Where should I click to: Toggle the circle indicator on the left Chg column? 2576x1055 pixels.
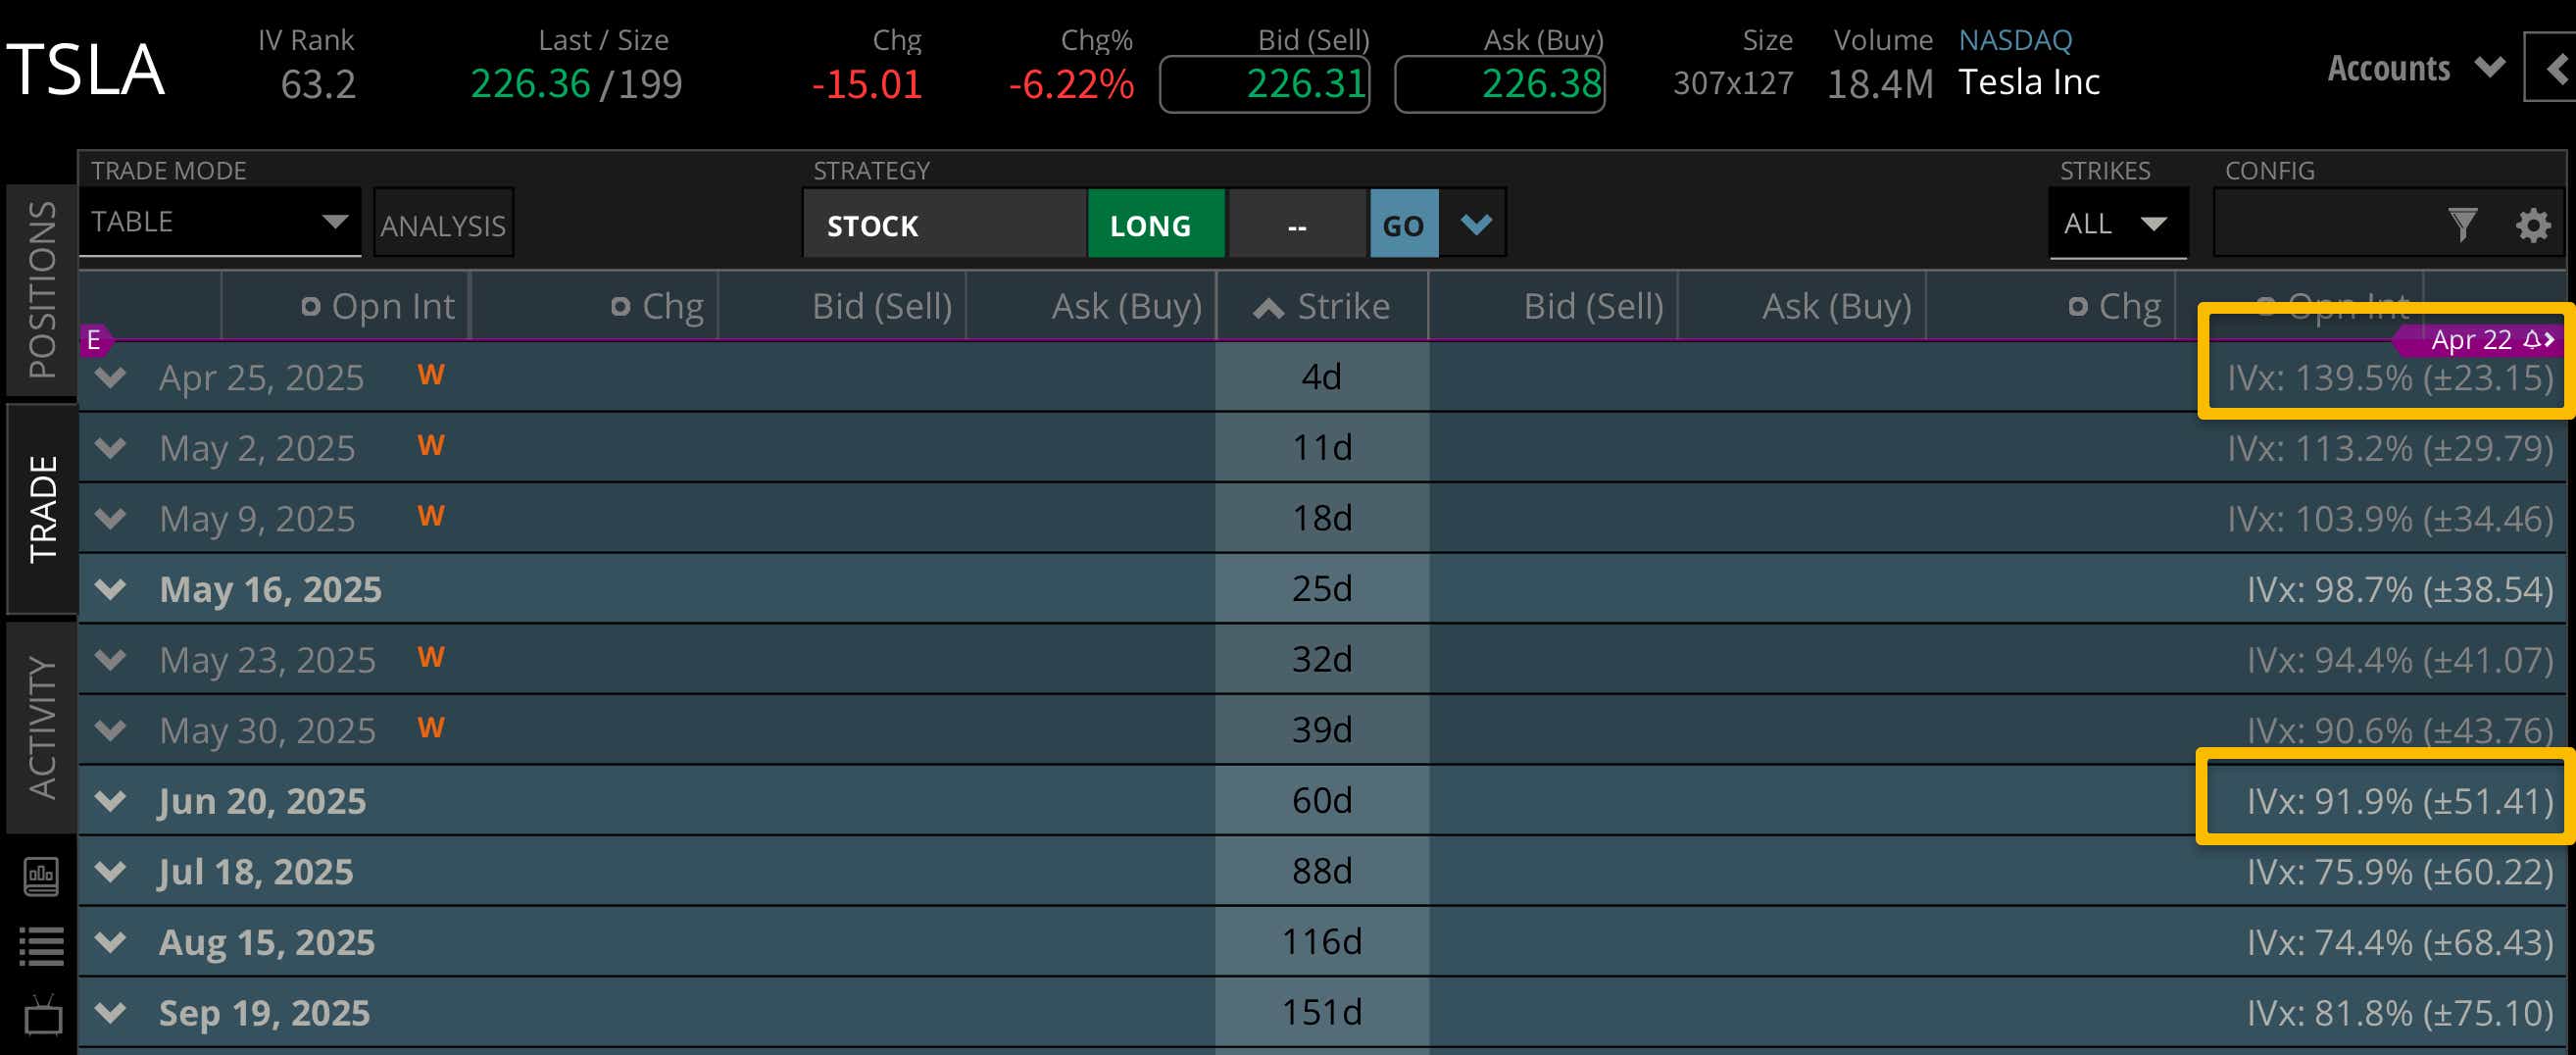(622, 306)
